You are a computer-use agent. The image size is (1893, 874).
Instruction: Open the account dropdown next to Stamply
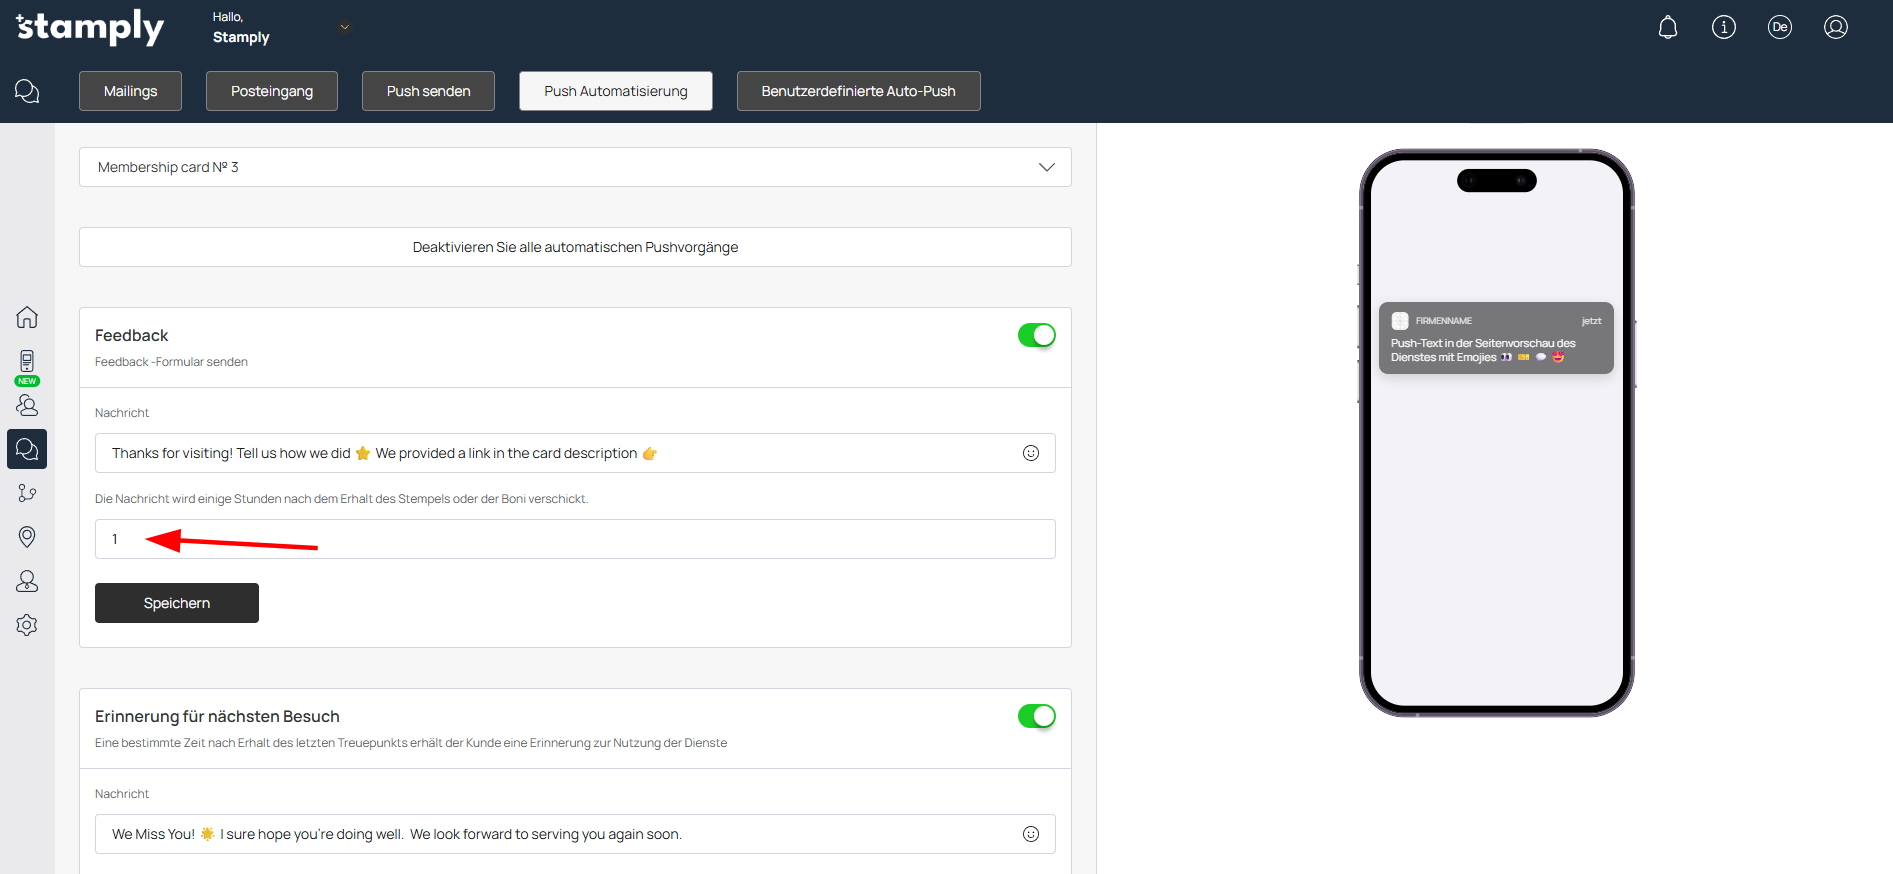click(x=344, y=27)
